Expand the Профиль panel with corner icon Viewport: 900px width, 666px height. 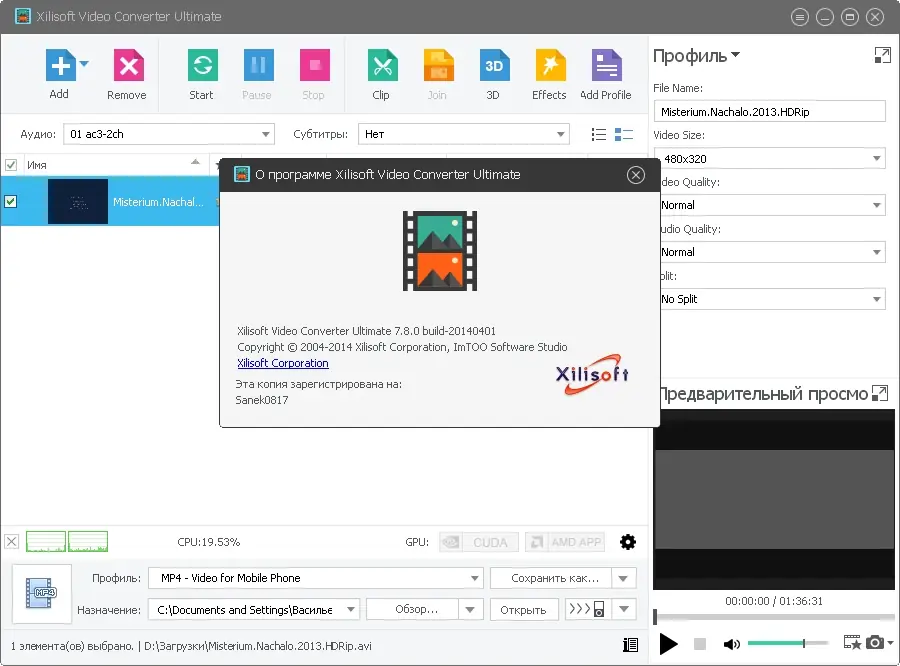(882, 55)
